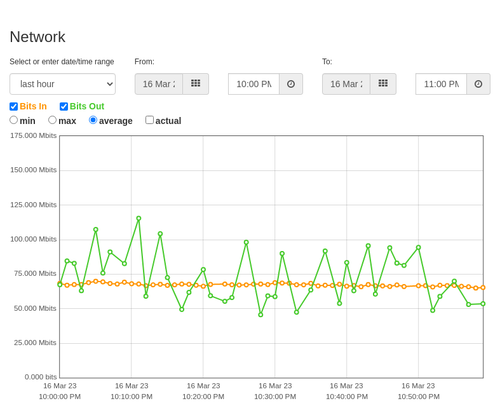Viewport: 500px width, 403px height.
Task: Click the From time field '10:00 PM'
Action: pyautogui.click(x=254, y=84)
